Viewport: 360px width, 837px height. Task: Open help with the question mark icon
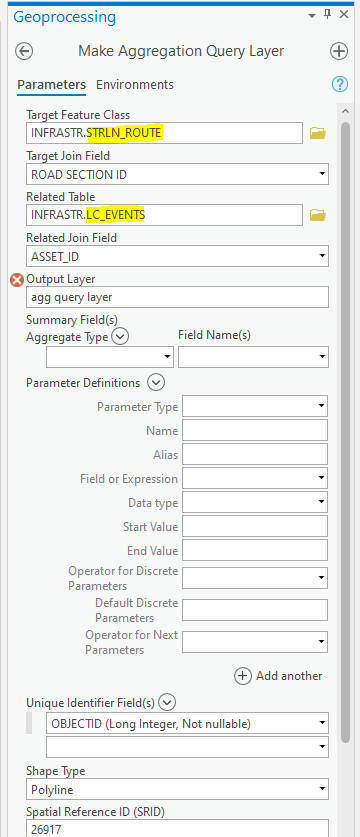pyautogui.click(x=340, y=84)
